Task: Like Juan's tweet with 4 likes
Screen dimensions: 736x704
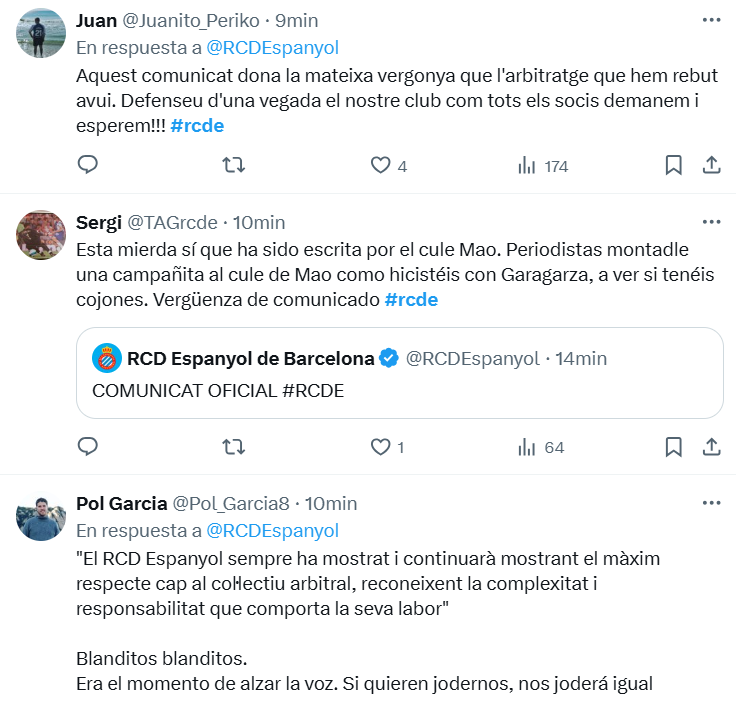Action: [380, 165]
